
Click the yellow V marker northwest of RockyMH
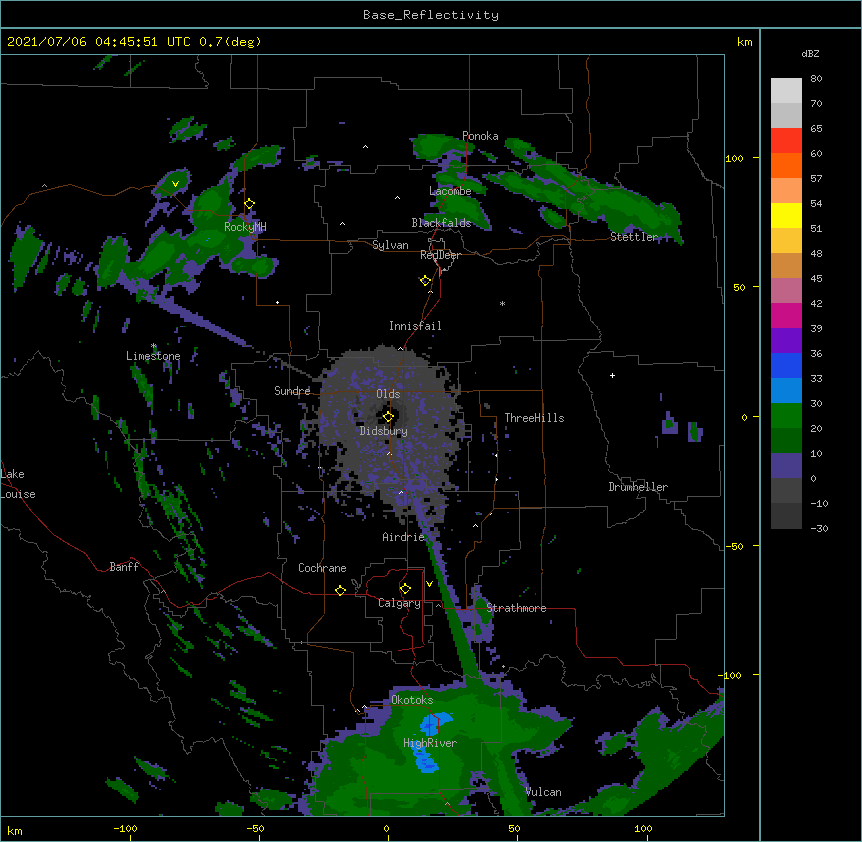click(x=175, y=184)
